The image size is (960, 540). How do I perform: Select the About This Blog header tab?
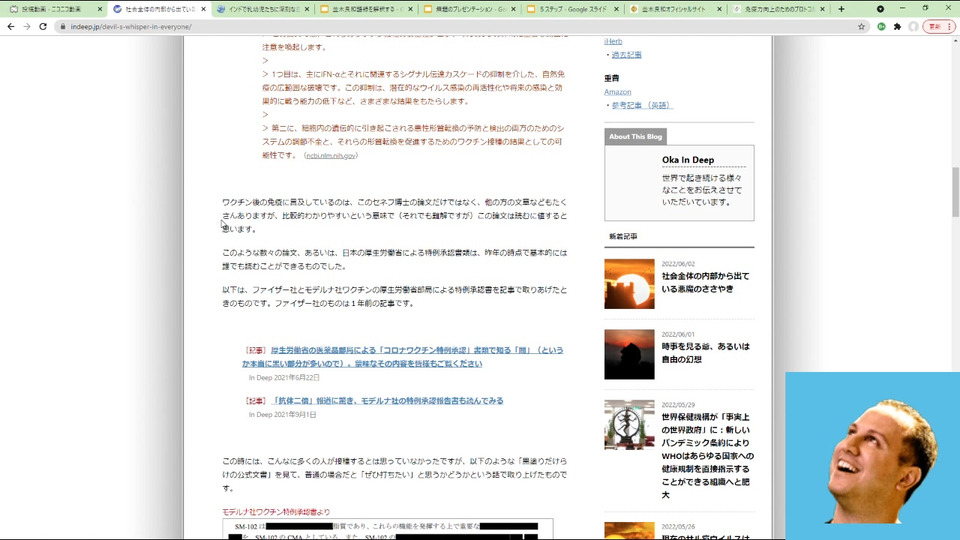(x=635, y=137)
